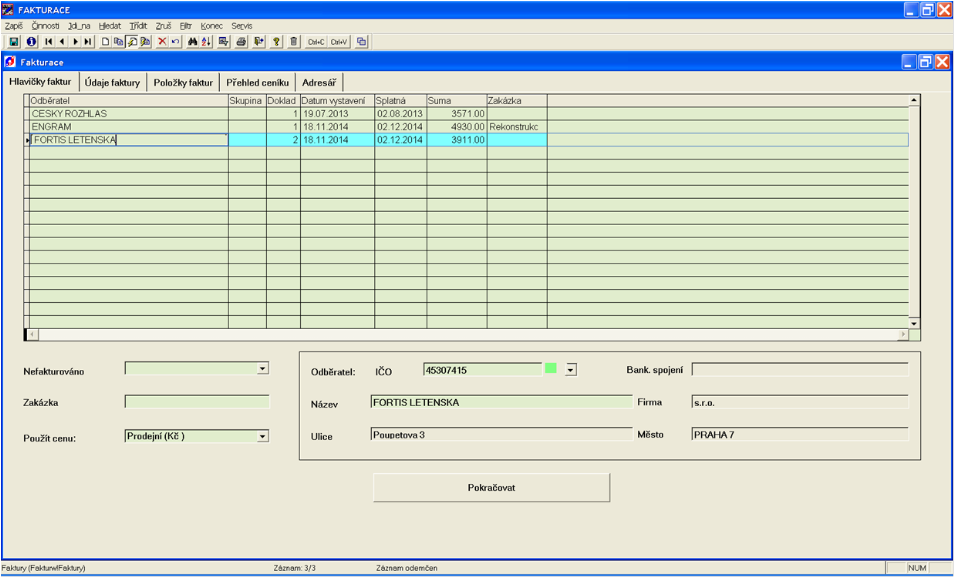954x577 pixels.
Task: Click the page-with-lightning toolbar icon
Action: pyautogui.click(x=131, y=41)
